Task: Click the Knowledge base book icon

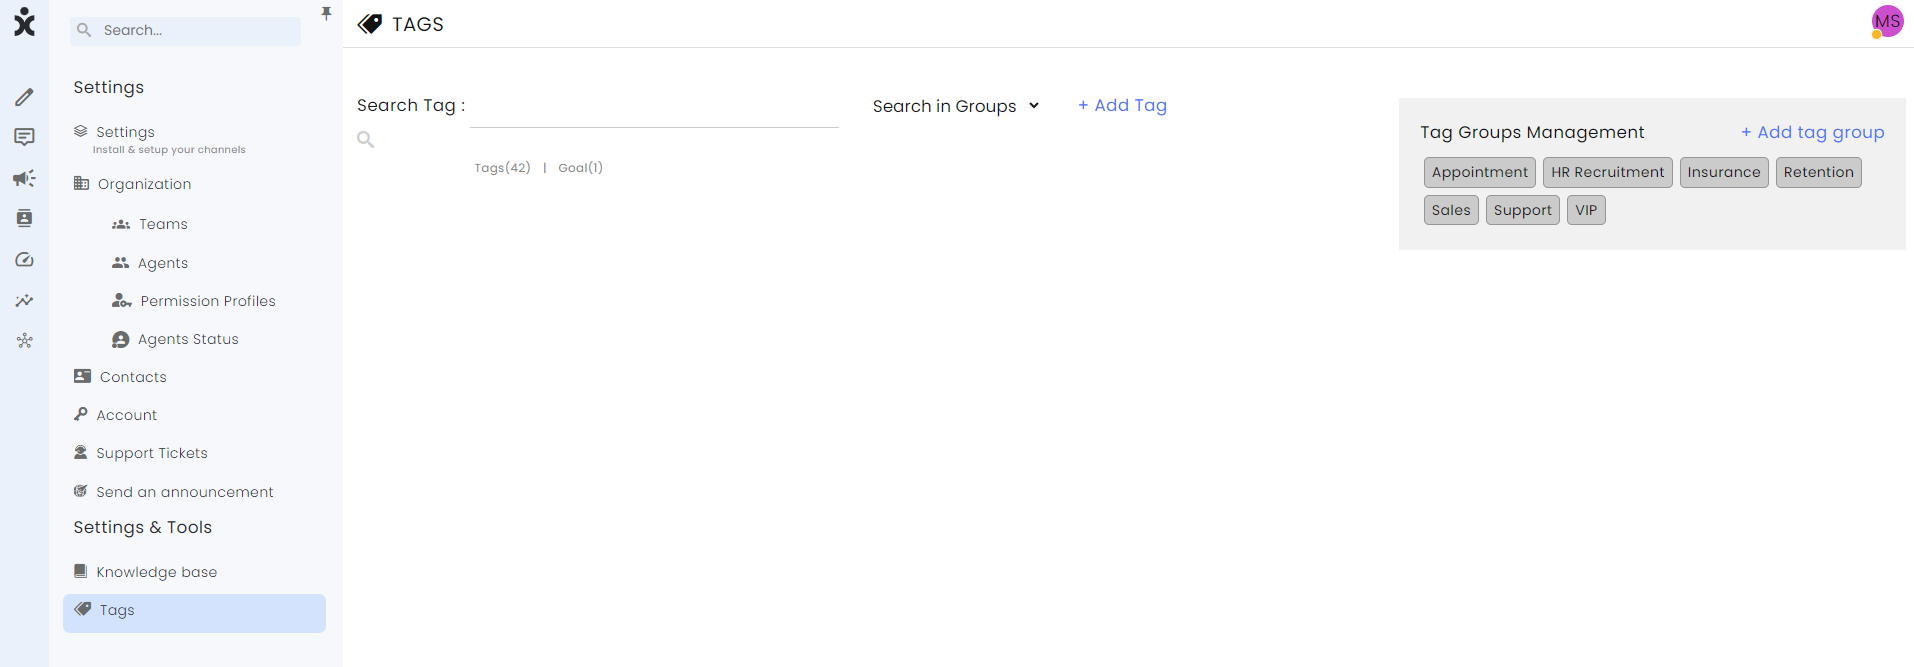Action: (x=81, y=571)
